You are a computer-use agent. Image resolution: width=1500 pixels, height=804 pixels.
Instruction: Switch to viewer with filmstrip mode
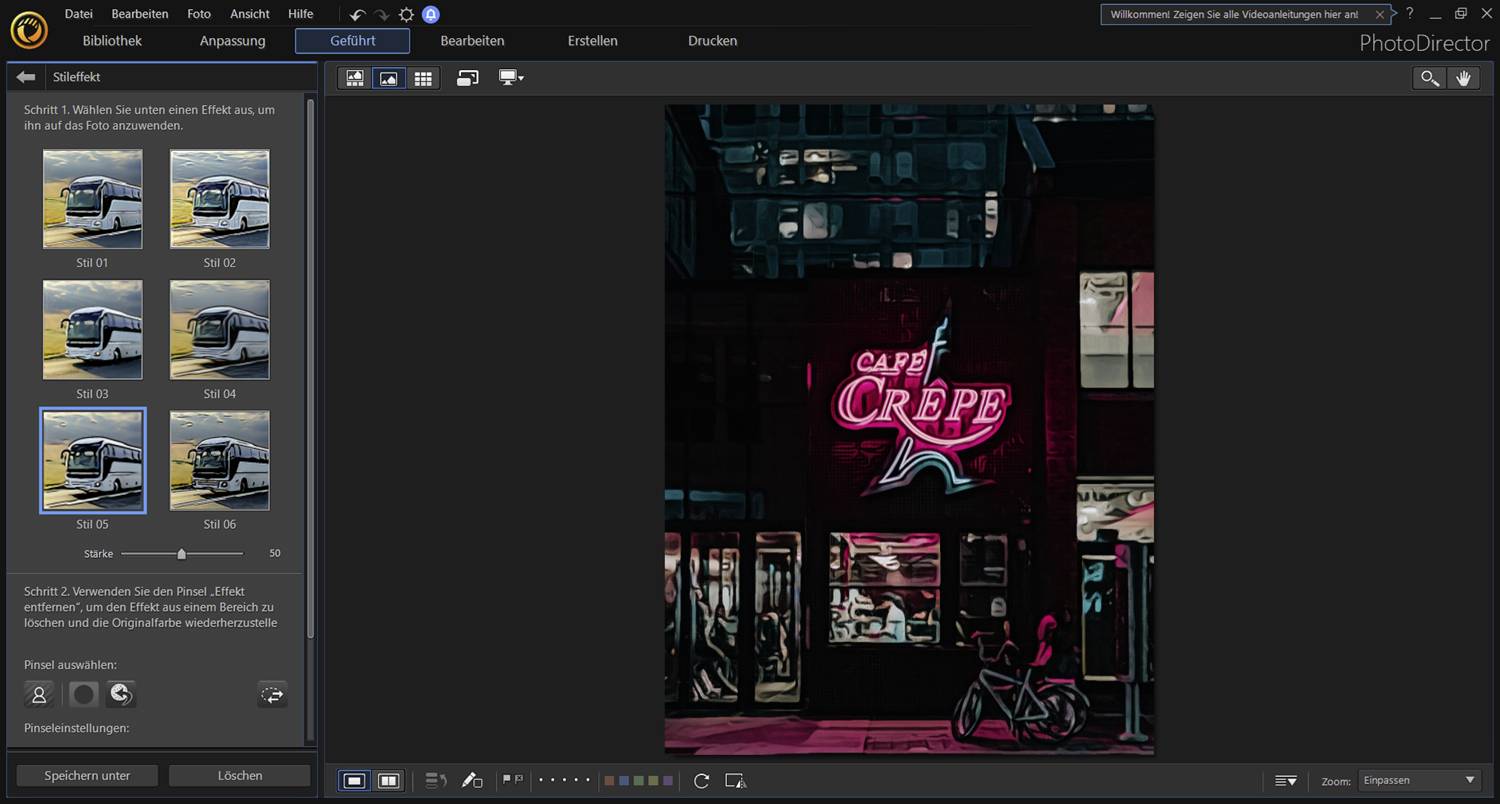(355, 78)
